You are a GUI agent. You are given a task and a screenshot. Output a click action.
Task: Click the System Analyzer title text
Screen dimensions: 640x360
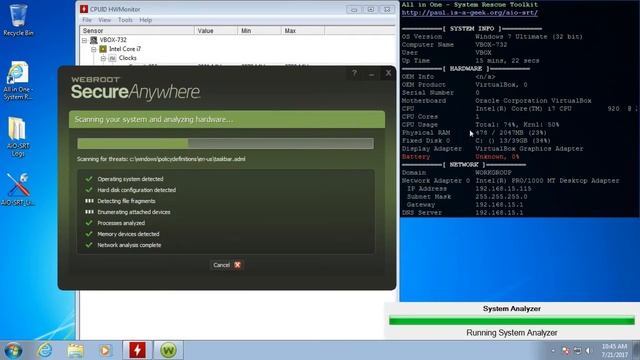click(512, 309)
